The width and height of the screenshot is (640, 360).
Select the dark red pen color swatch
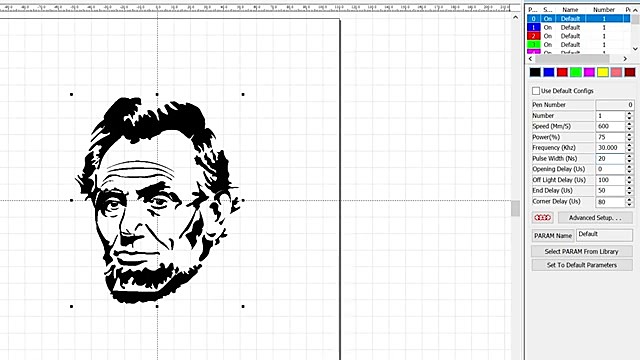click(630, 72)
